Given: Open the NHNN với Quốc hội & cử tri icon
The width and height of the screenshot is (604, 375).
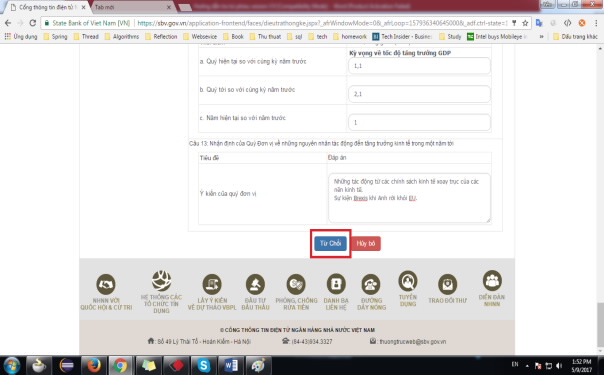Looking at the screenshot, I should tap(106, 284).
